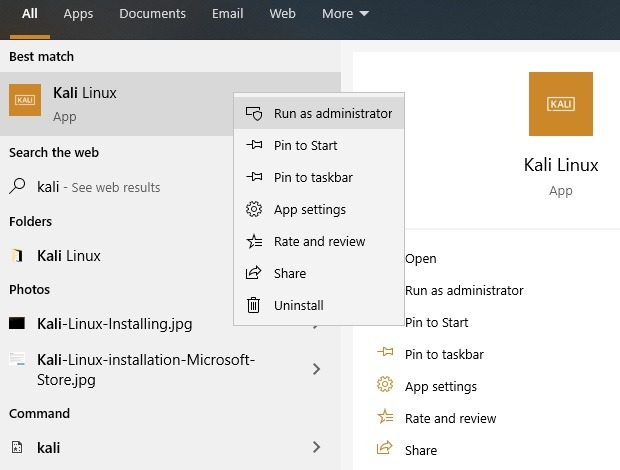This screenshot has height=470, width=620.
Task: Expand the kali command result chevron
Action: (316, 447)
